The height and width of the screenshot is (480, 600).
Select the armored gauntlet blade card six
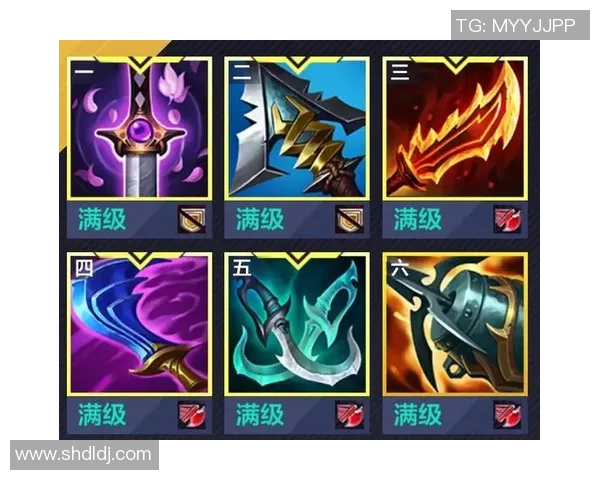coord(455,324)
